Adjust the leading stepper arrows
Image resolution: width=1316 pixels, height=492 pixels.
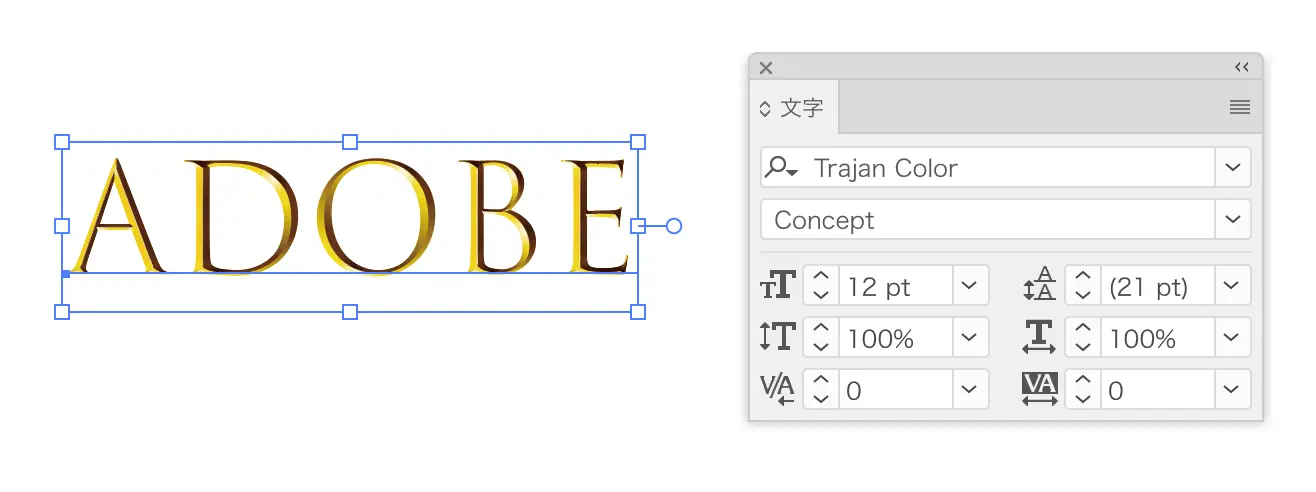click(1083, 286)
